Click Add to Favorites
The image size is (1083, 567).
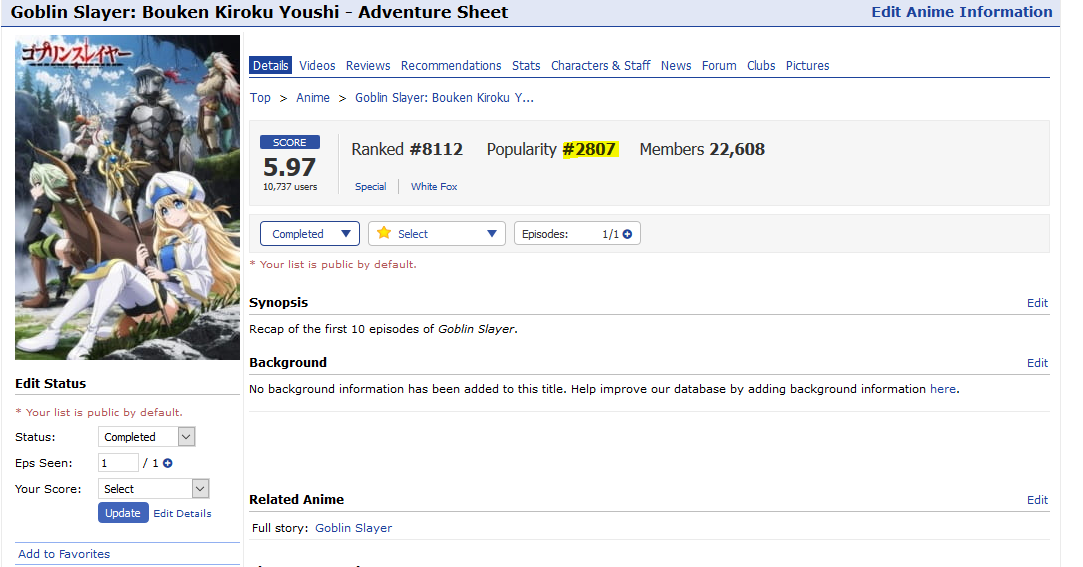pyautogui.click(x=64, y=554)
